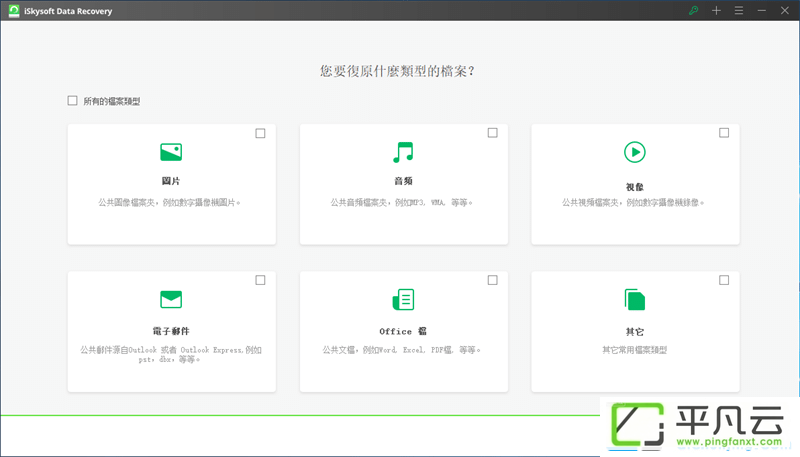800x457 pixels.
Task: Check the 所有的檔案類型 checkbox
Action: (x=72, y=100)
